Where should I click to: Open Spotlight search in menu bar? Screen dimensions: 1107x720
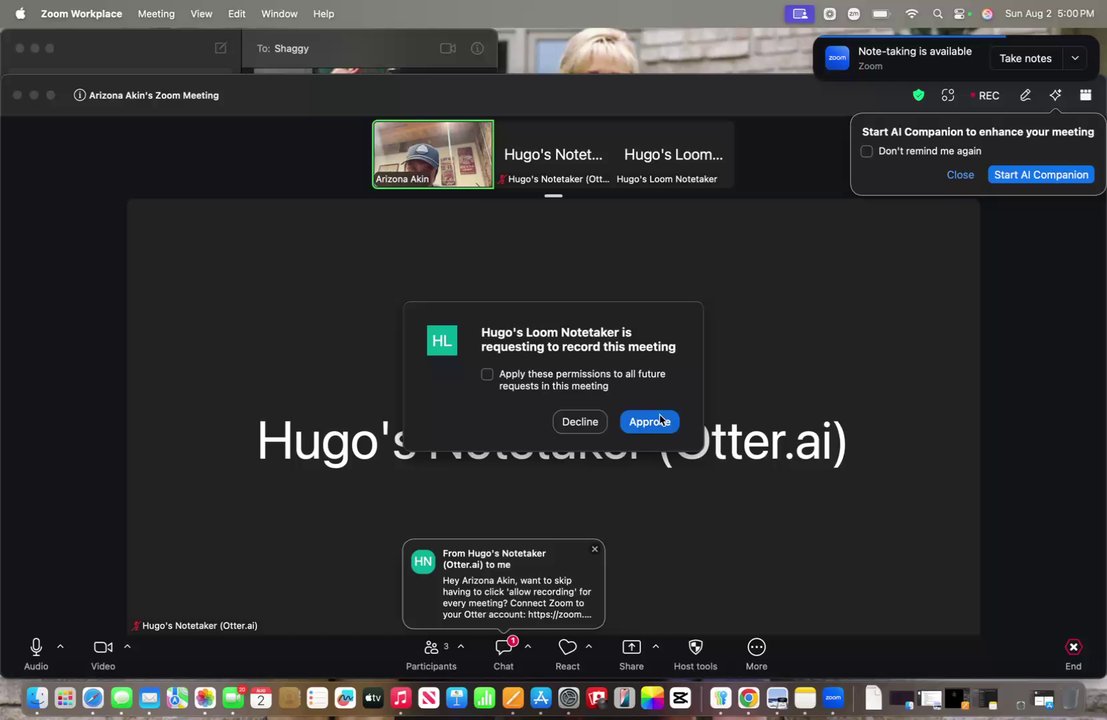pos(938,14)
